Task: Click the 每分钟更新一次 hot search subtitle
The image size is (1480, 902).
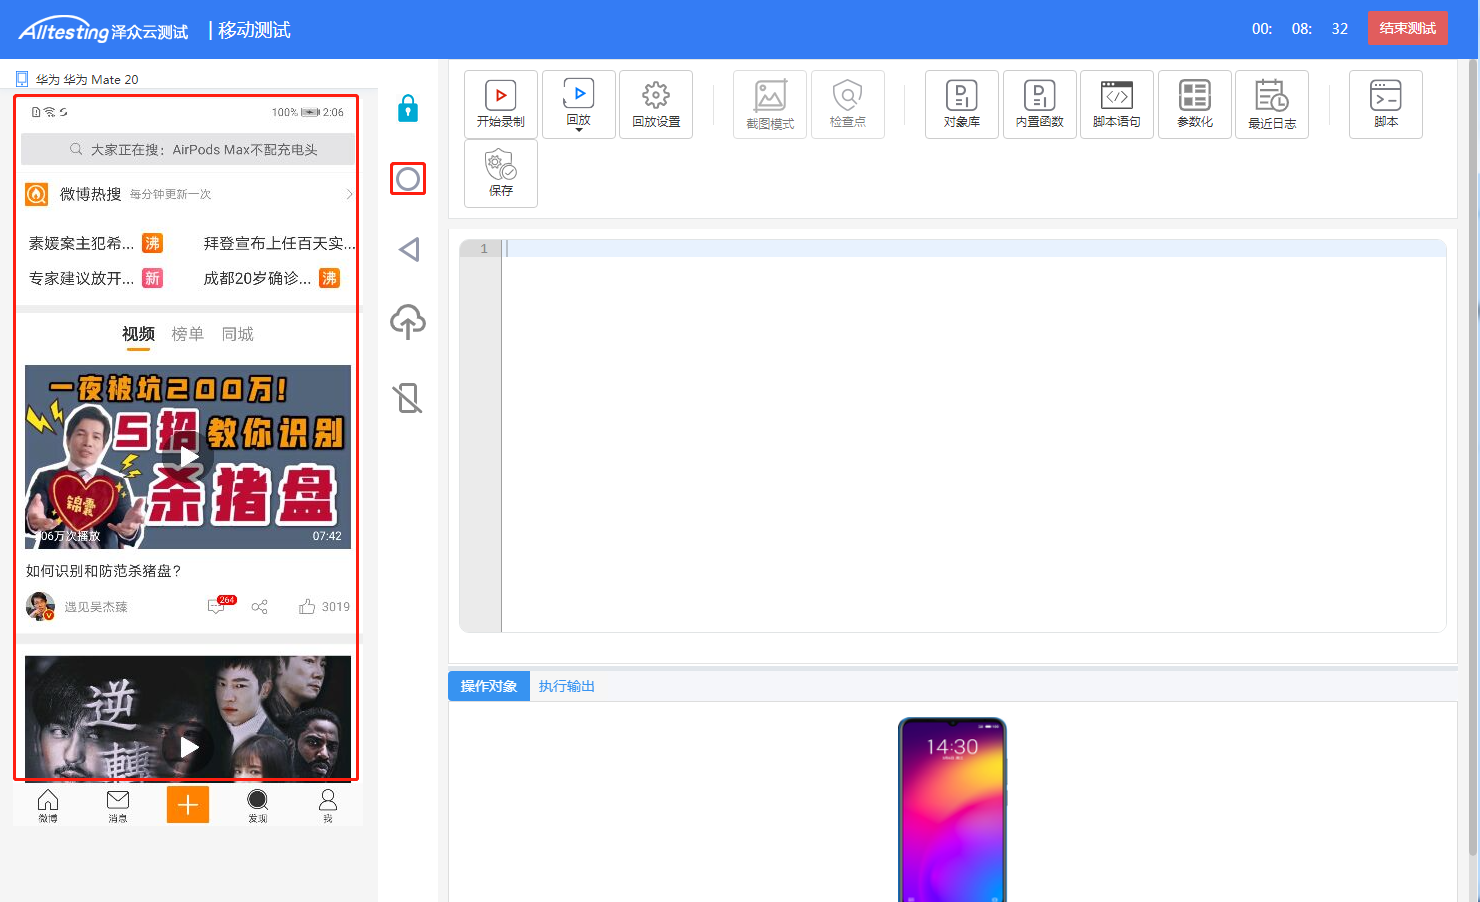Action: click(x=171, y=194)
